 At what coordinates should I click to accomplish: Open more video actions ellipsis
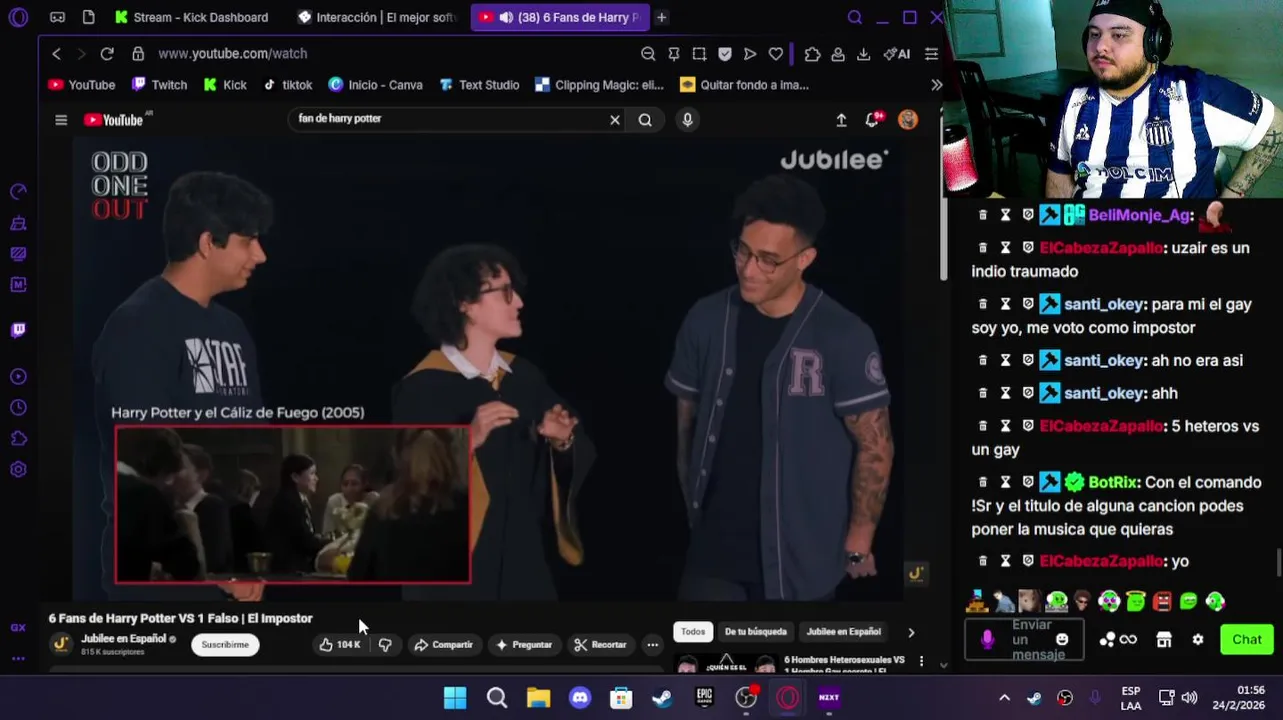click(652, 645)
